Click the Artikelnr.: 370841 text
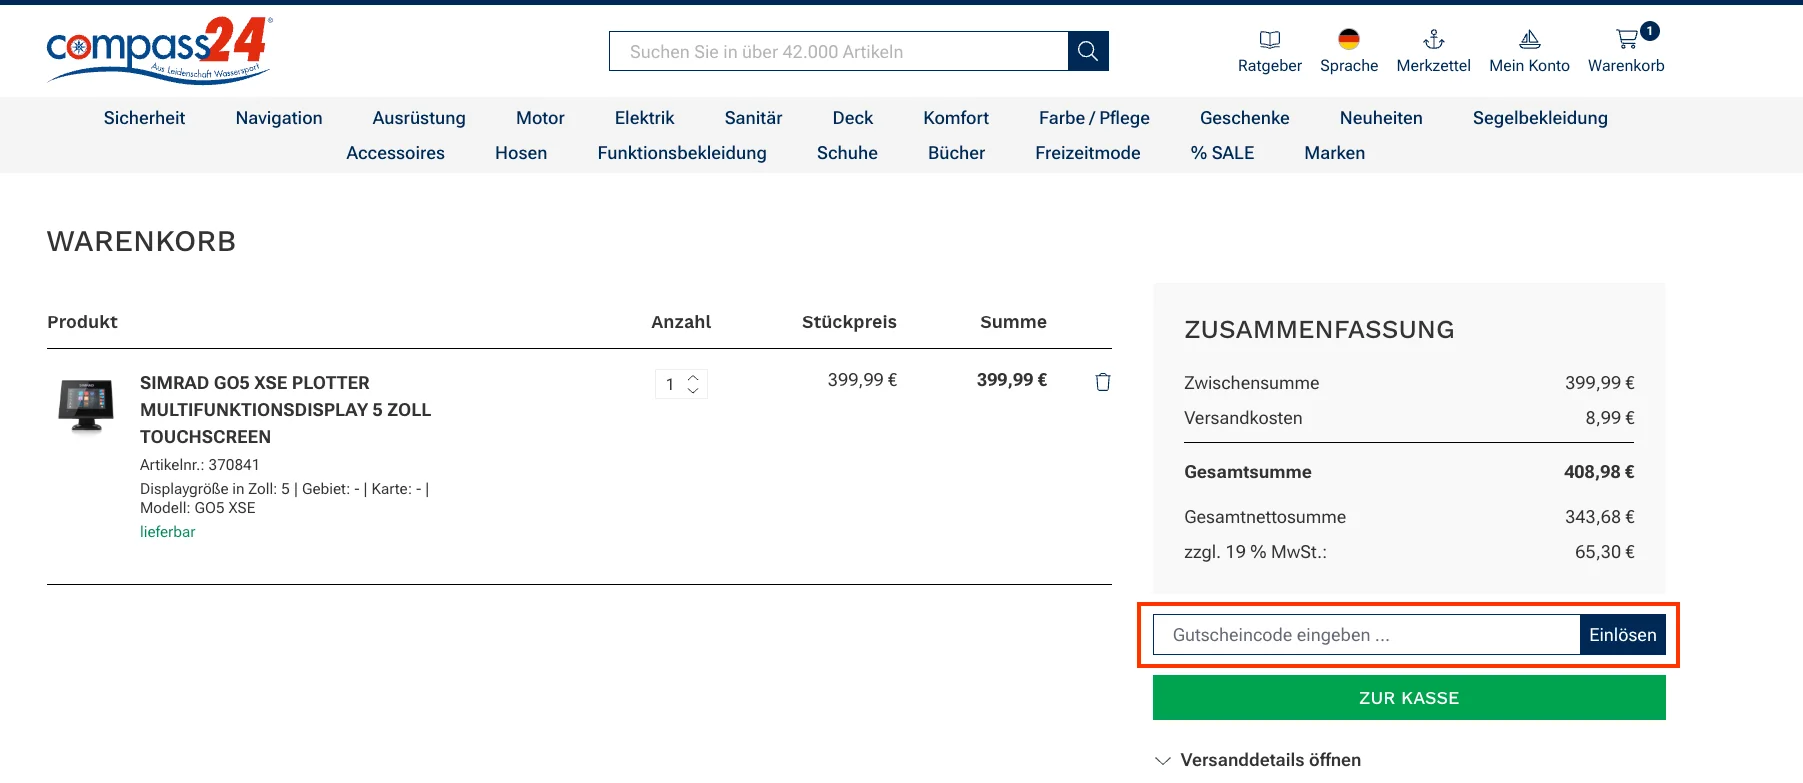This screenshot has width=1803, height=783. tap(200, 465)
